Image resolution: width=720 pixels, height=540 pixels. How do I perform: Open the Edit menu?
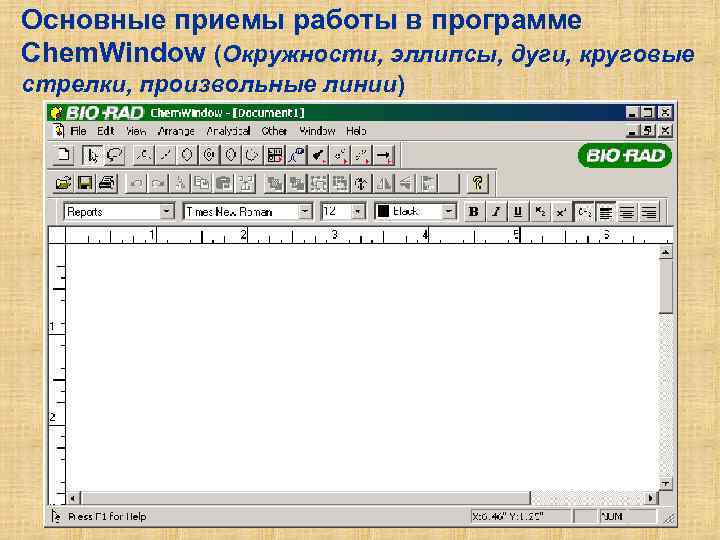click(106, 131)
